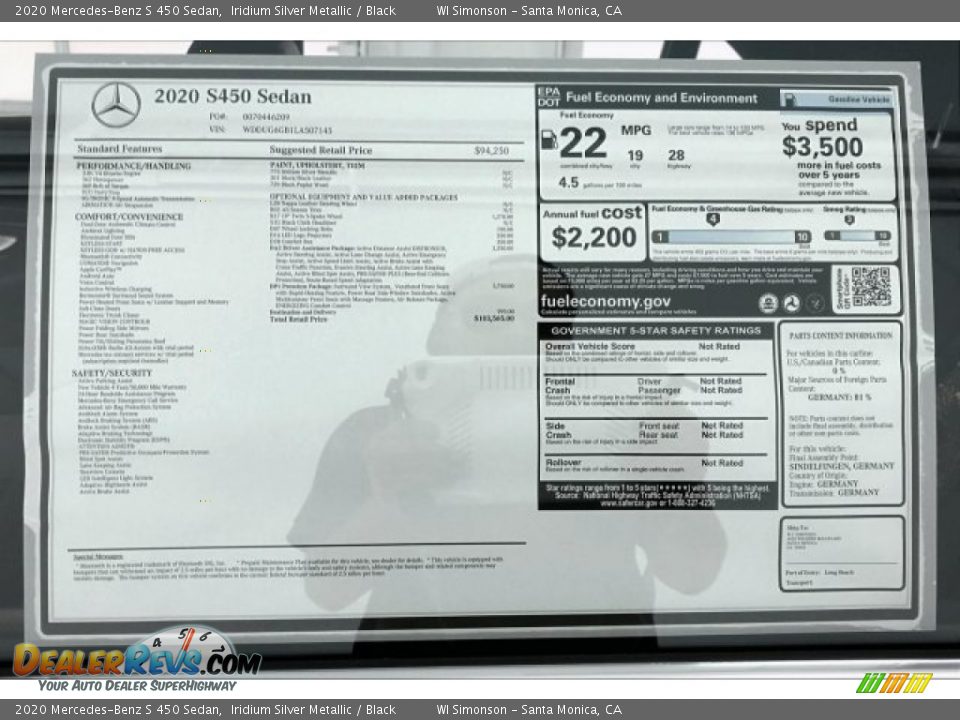Open the fueleconomy.gov link
The image size is (960, 720).
click(x=605, y=301)
